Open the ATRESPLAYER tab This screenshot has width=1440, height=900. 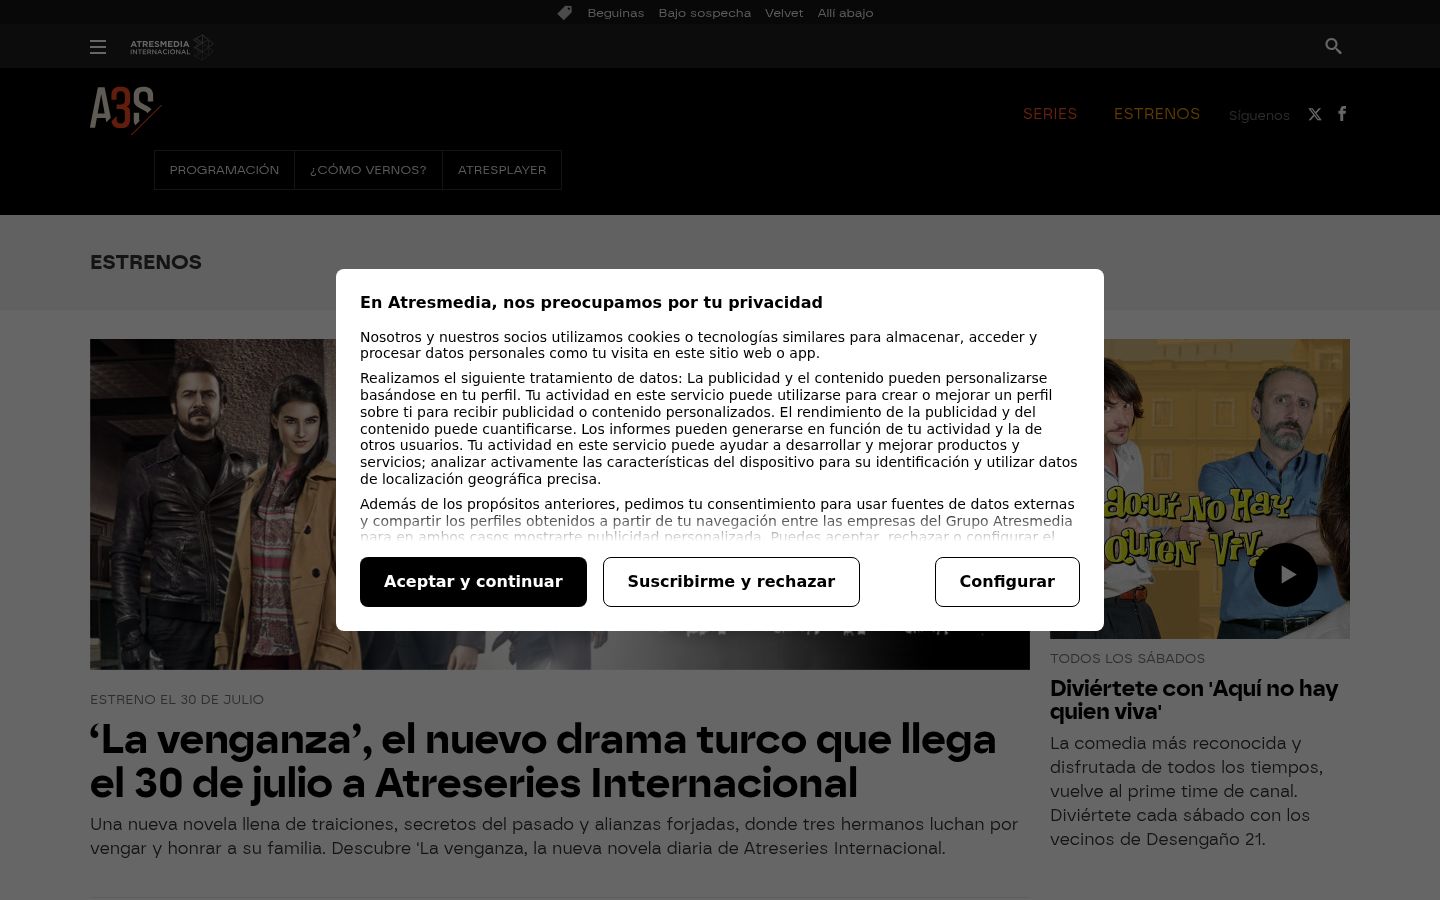tap(502, 170)
